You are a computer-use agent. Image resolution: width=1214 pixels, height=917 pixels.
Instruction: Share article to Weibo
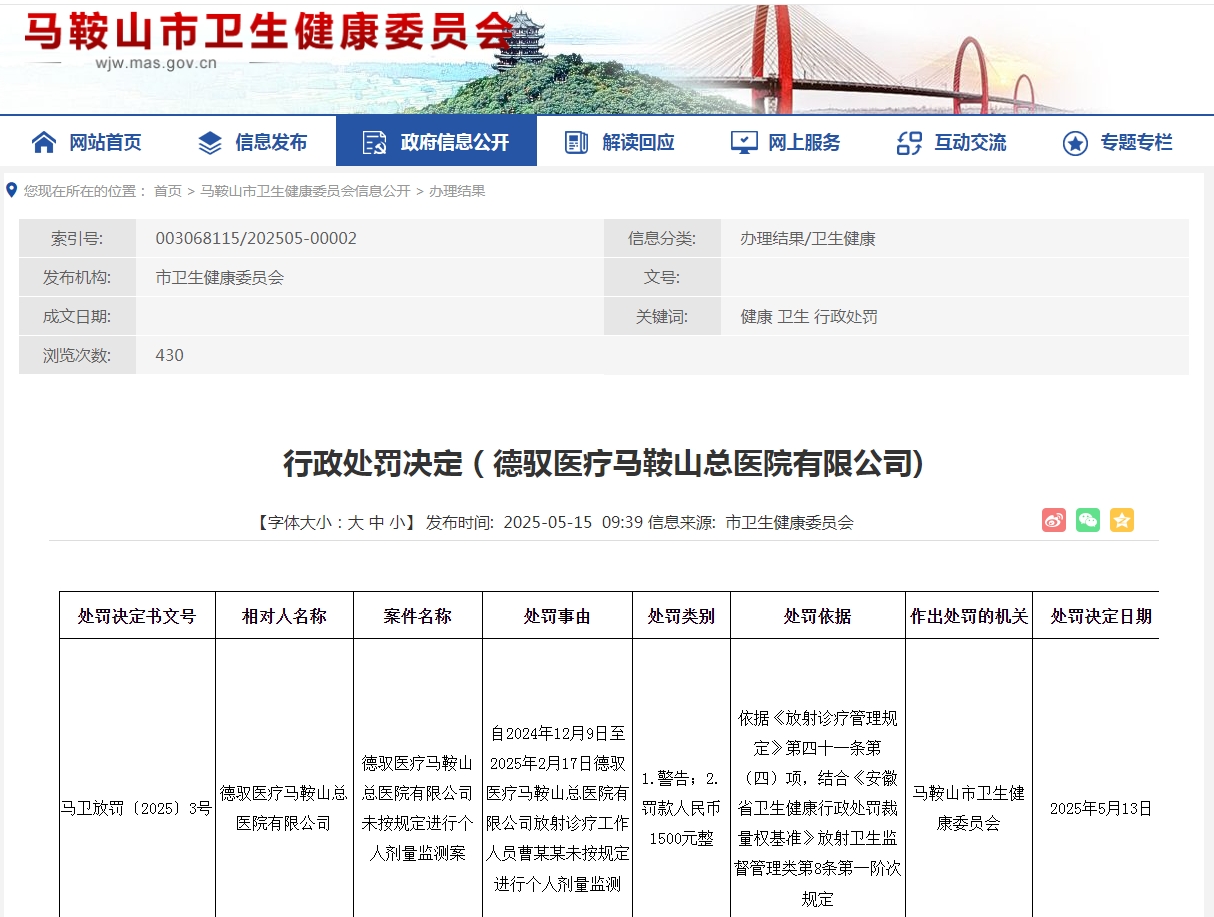pos(1054,520)
